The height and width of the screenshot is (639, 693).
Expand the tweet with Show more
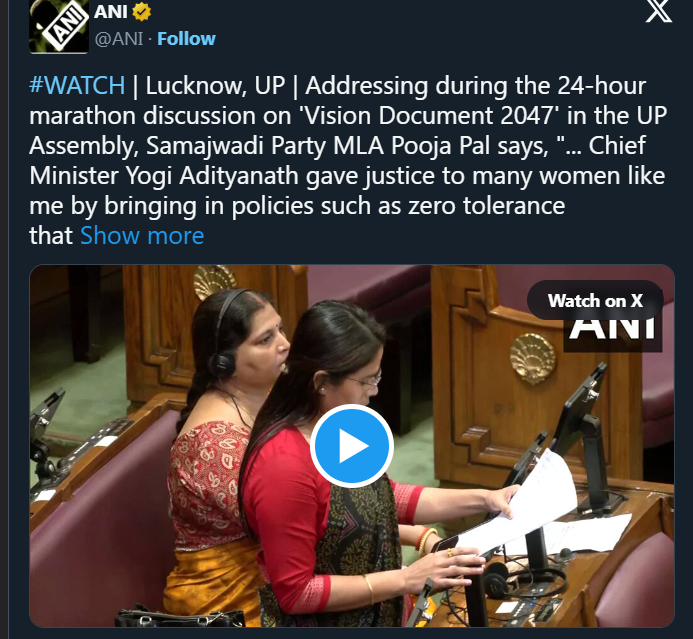142,236
